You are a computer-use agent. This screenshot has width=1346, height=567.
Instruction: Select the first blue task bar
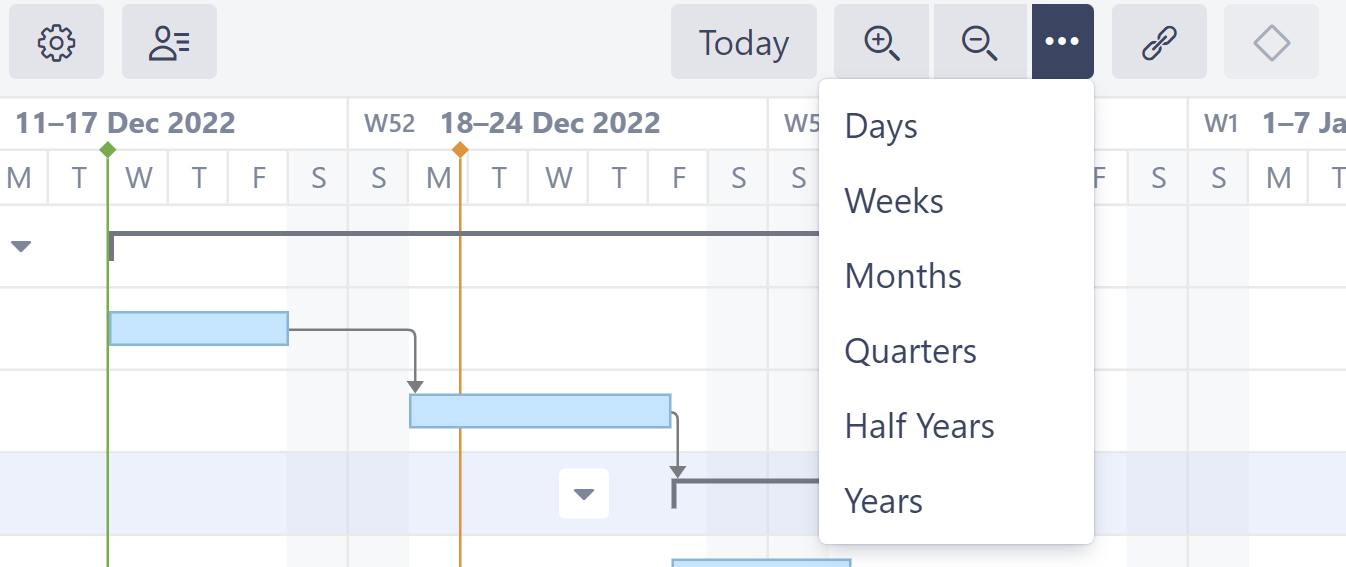click(x=198, y=328)
